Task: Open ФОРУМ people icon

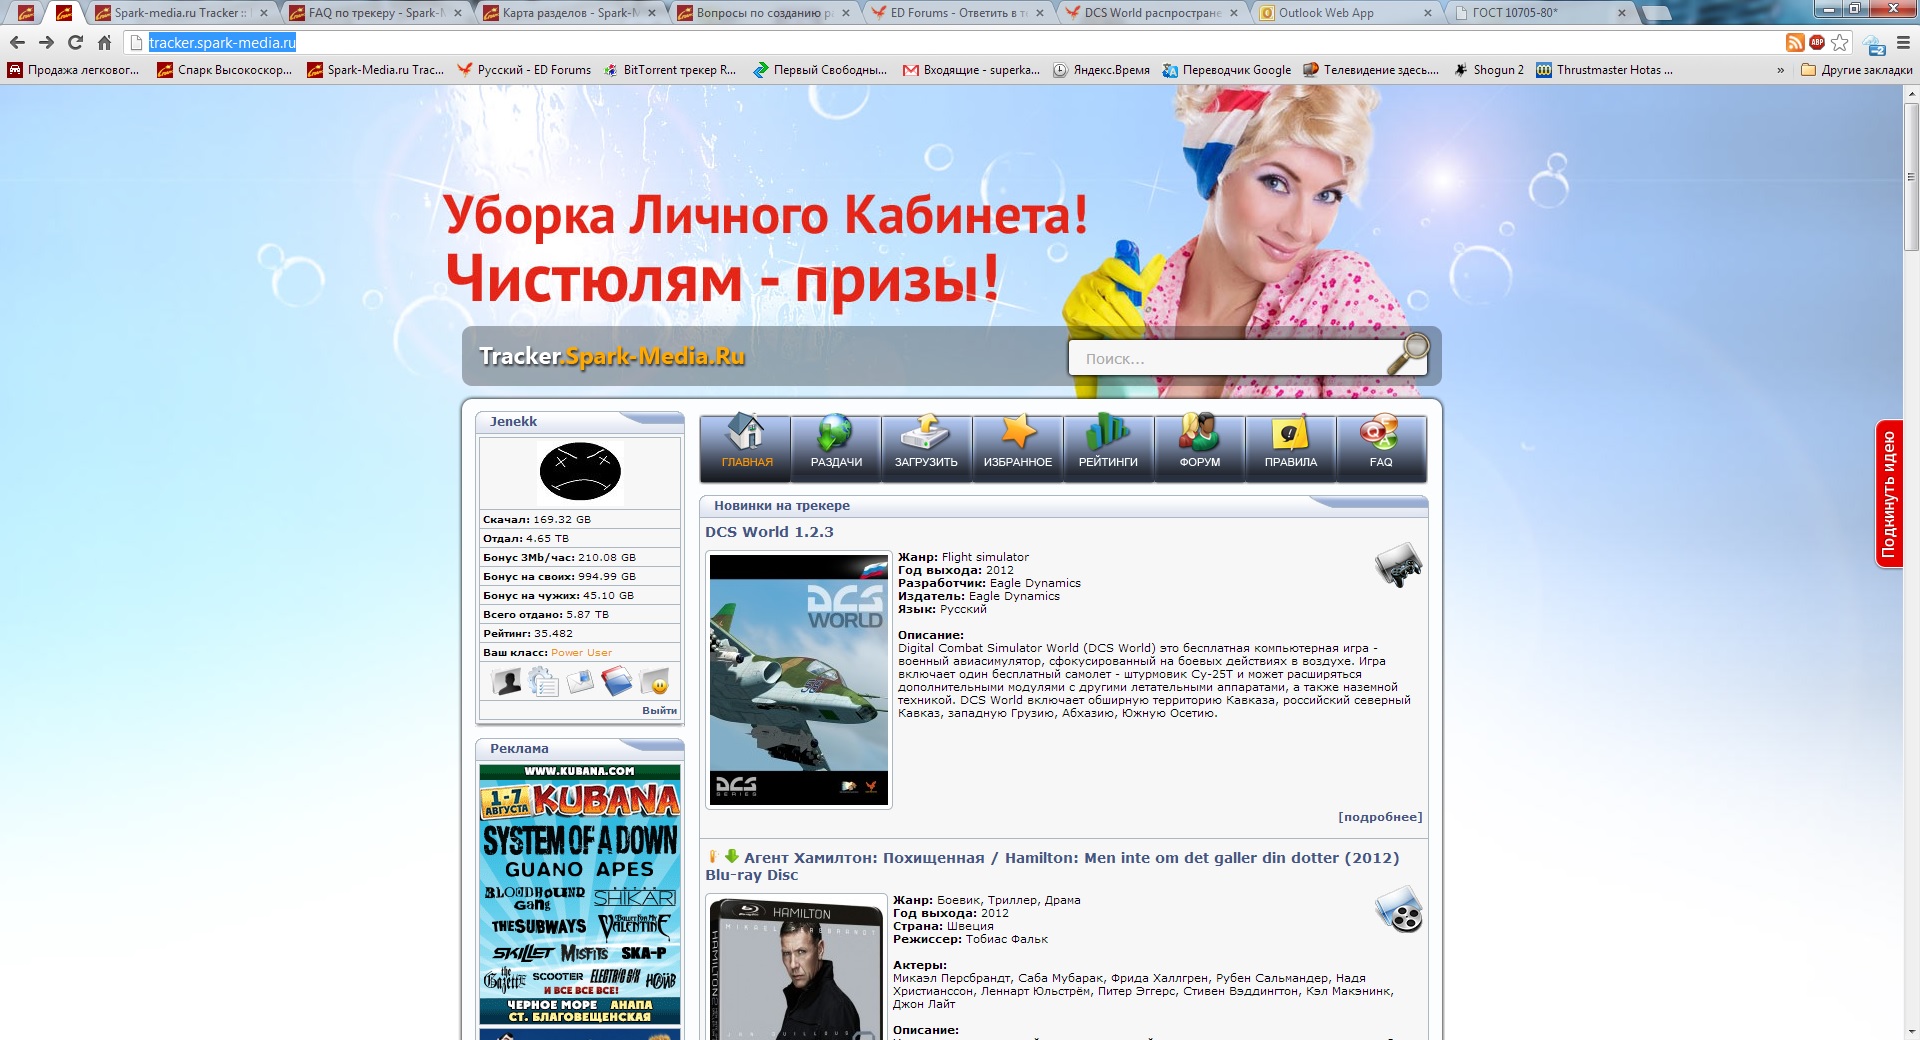Action: point(1199,433)
